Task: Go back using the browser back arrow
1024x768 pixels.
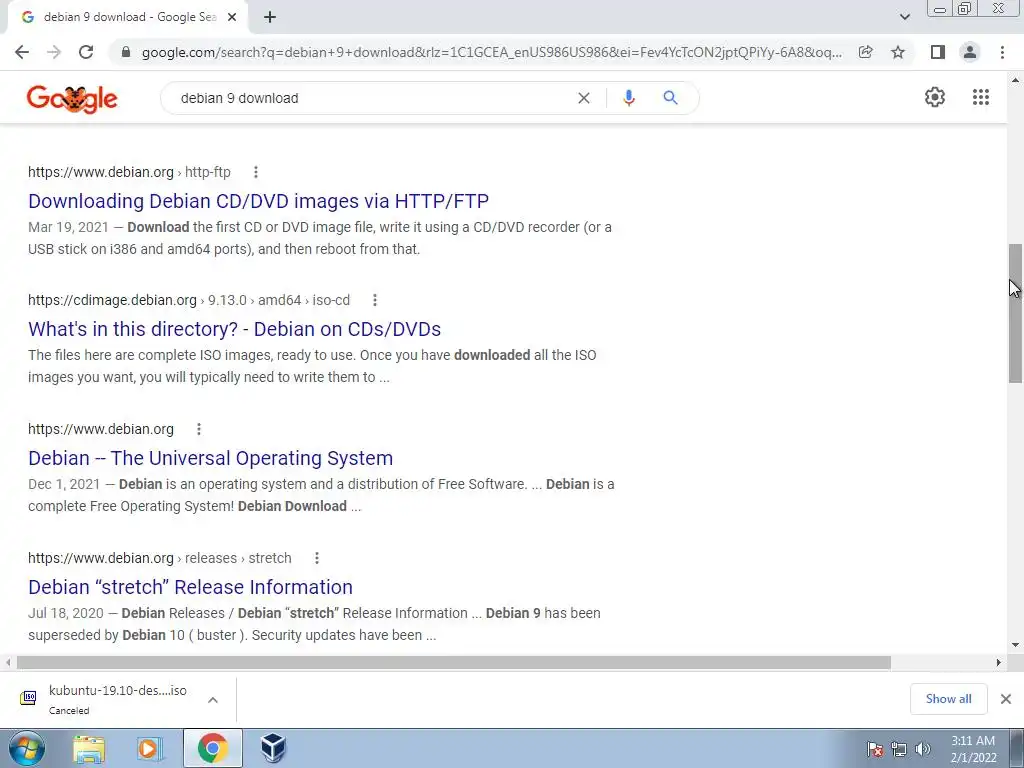Action: point(22,52)
